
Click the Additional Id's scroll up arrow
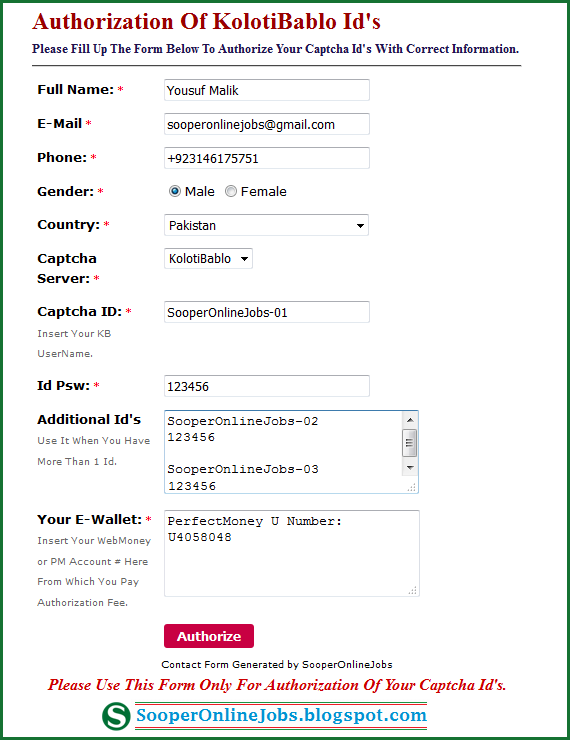410,420
